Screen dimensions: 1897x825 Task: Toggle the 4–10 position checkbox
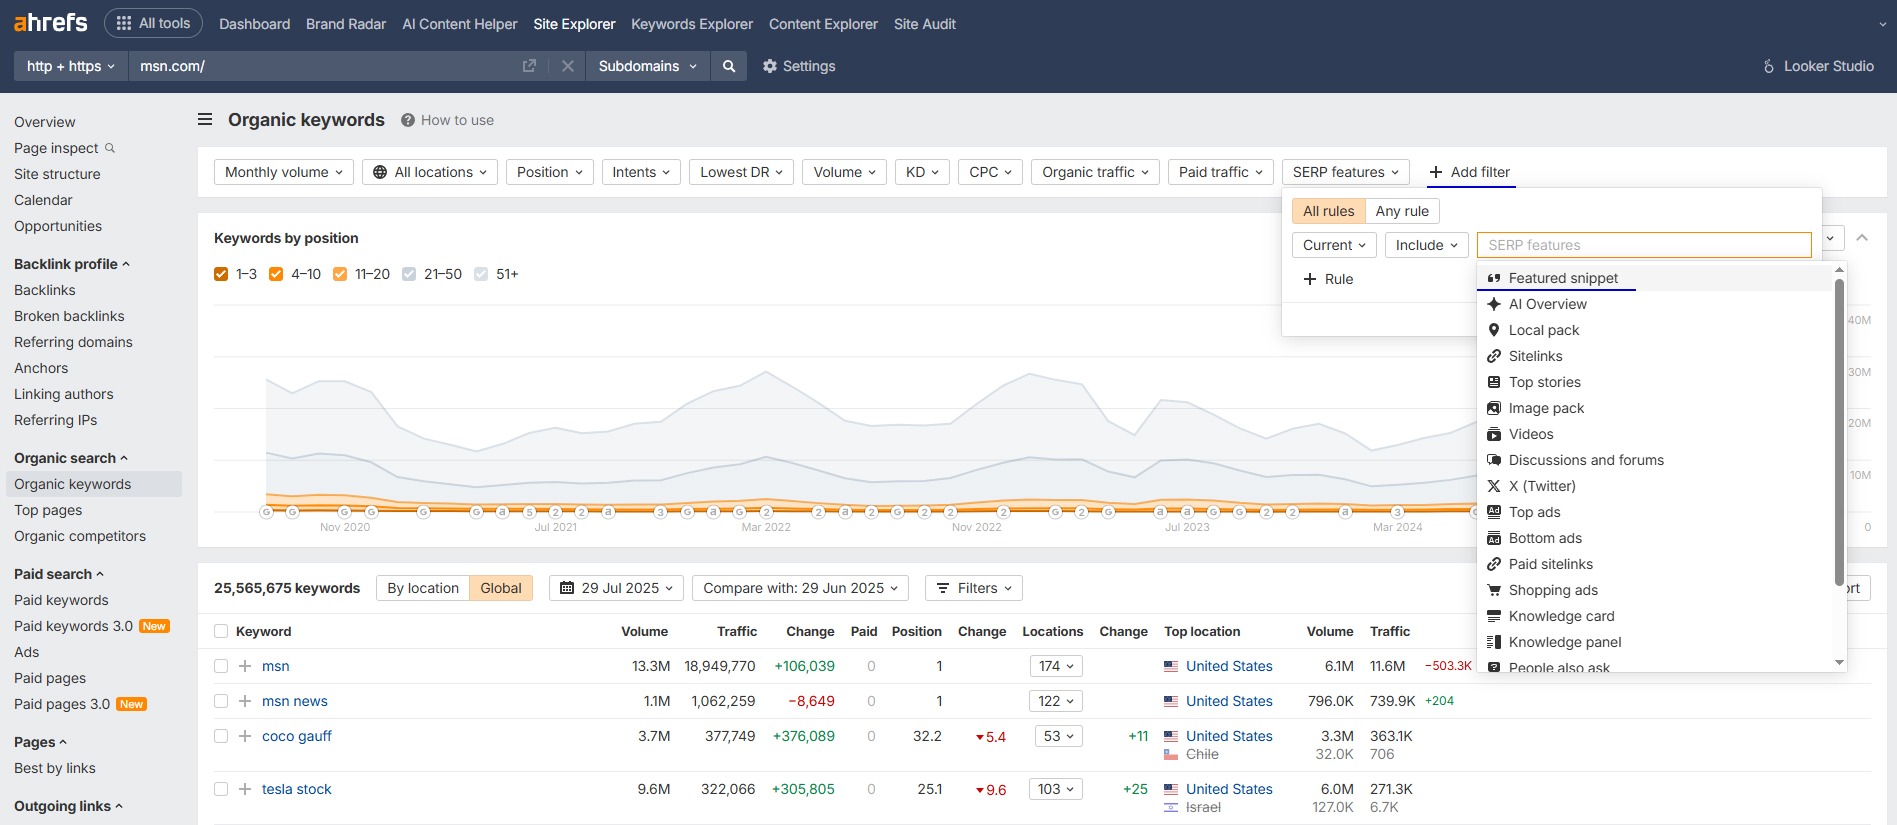pos(276,274)
